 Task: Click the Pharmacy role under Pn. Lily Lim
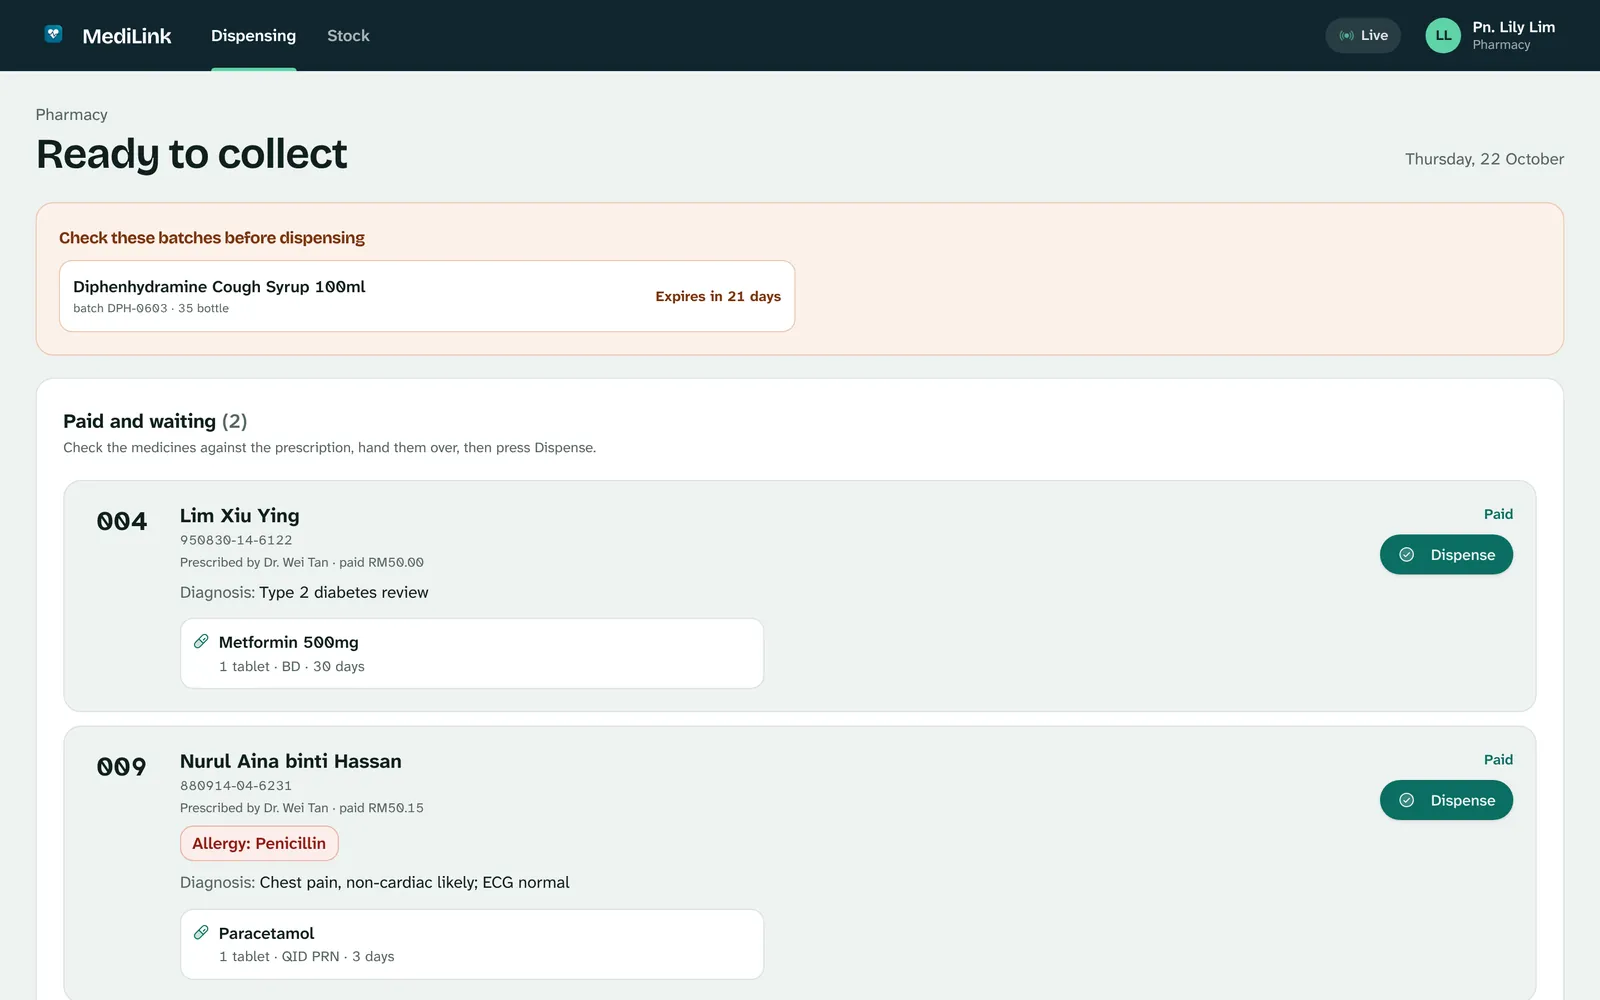point(1501,45)
